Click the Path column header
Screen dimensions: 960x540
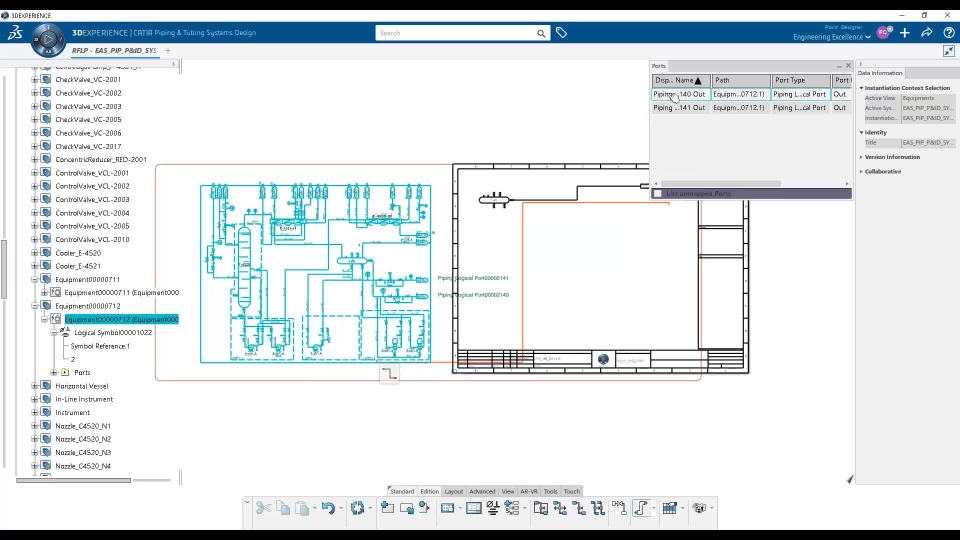(741, 80)
